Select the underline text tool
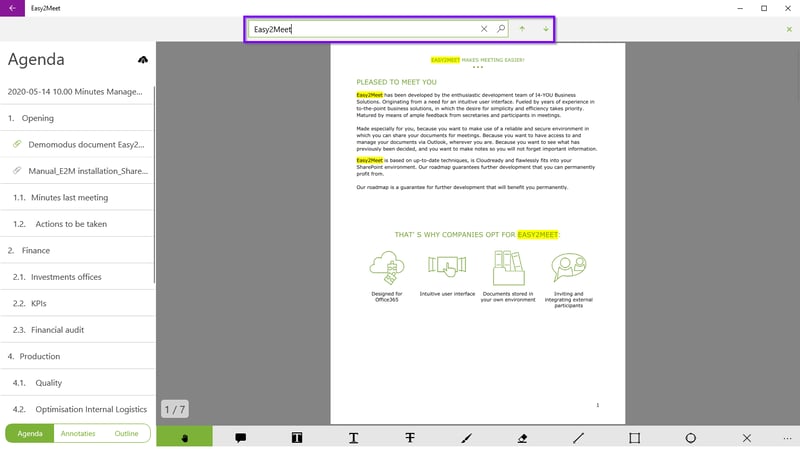The image size is (800, 449). (x=354, y=437)
